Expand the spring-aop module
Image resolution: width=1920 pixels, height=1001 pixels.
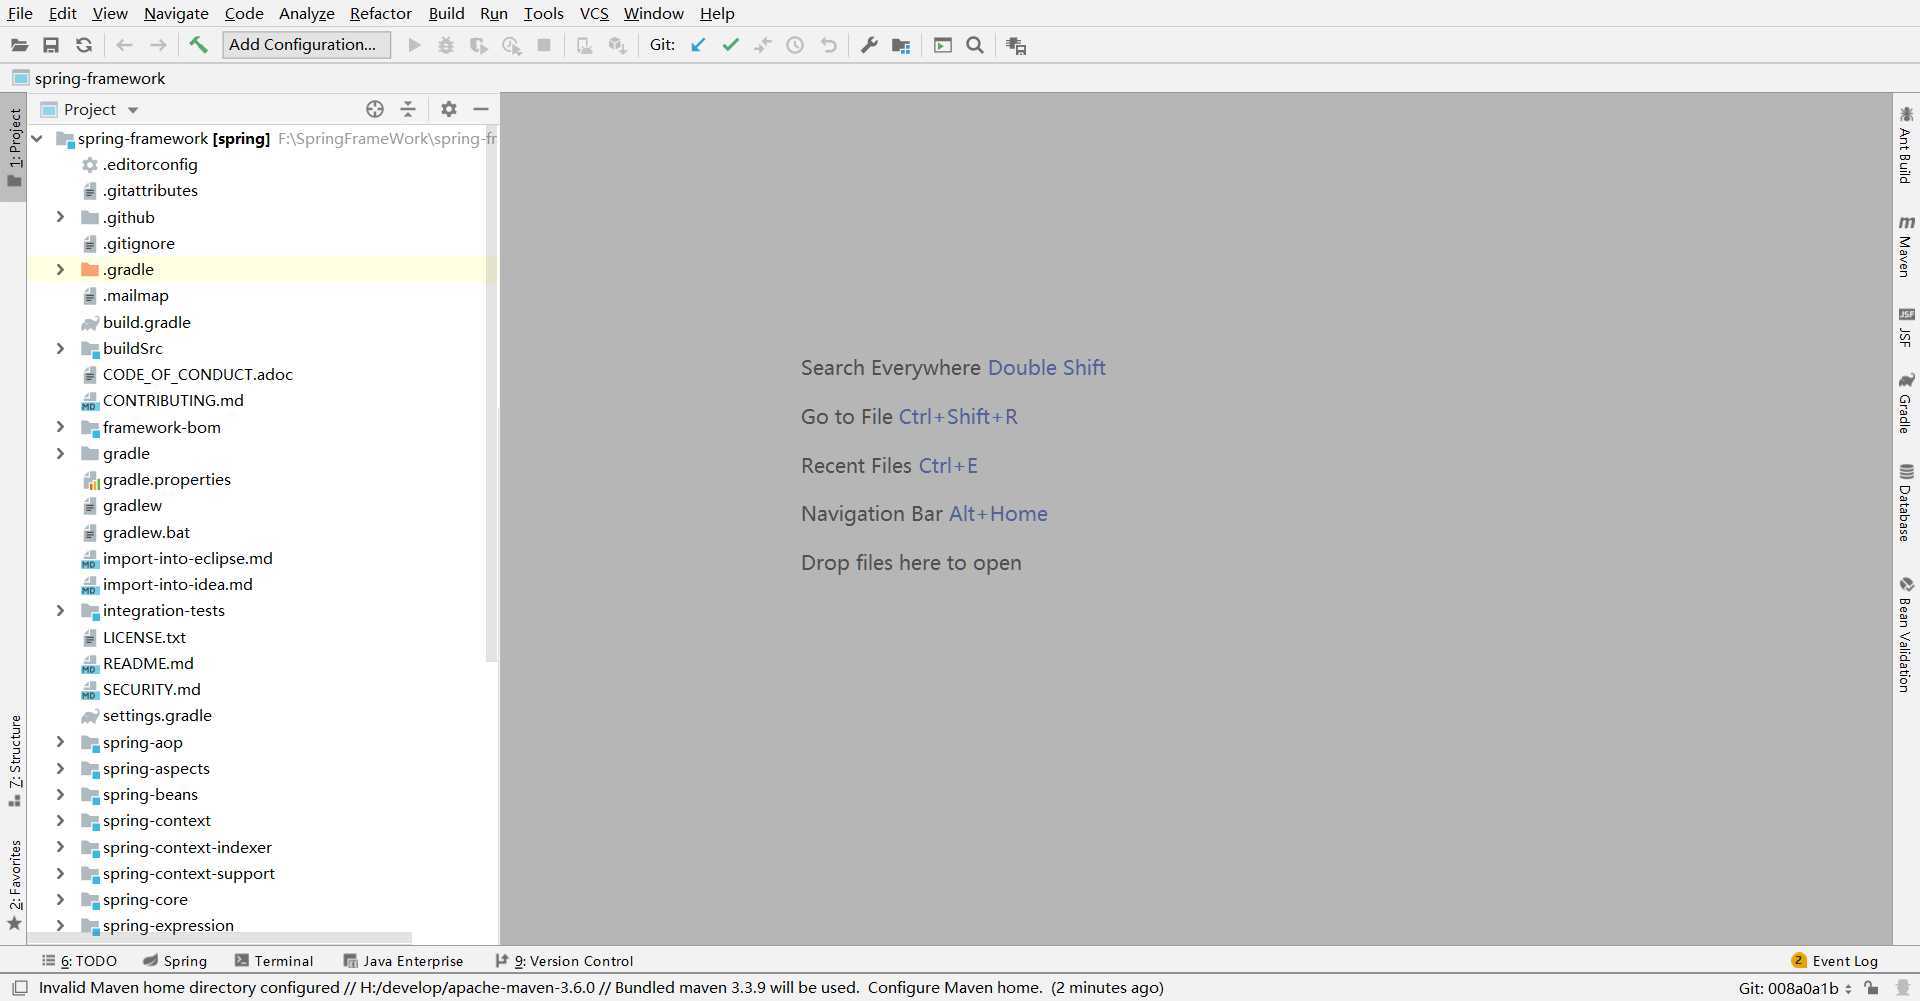60,742
